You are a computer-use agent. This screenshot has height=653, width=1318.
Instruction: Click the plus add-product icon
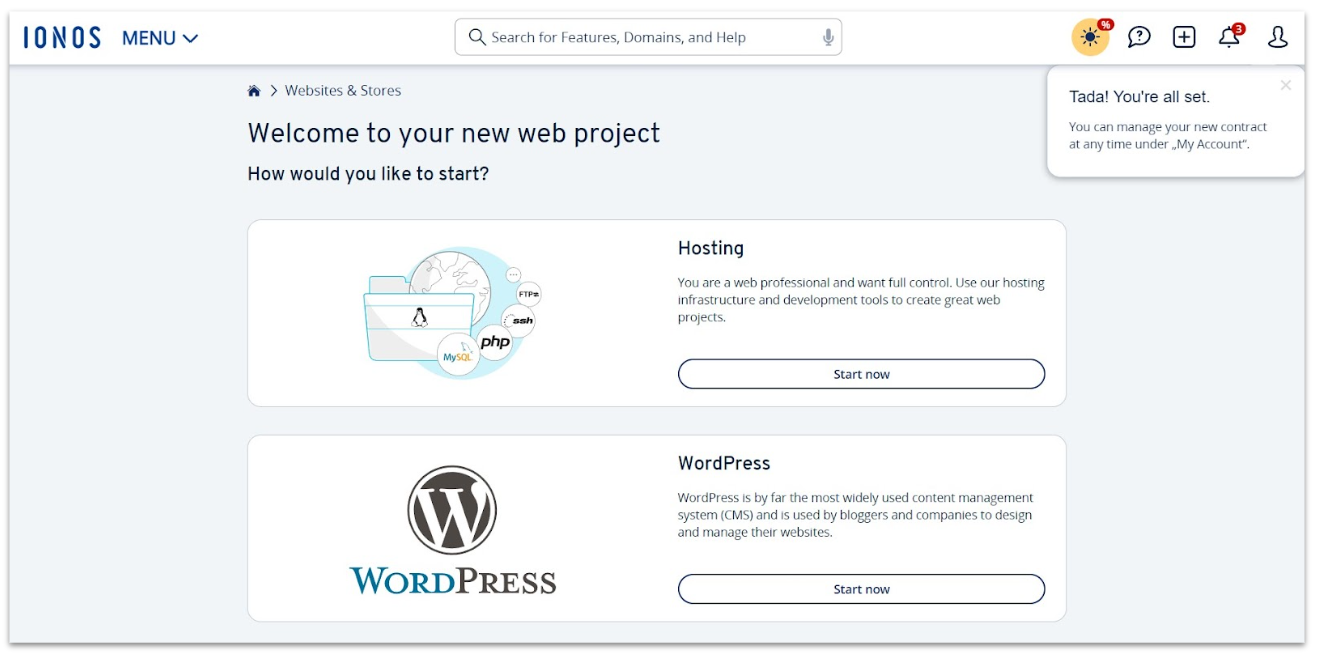pos(1184,37)
